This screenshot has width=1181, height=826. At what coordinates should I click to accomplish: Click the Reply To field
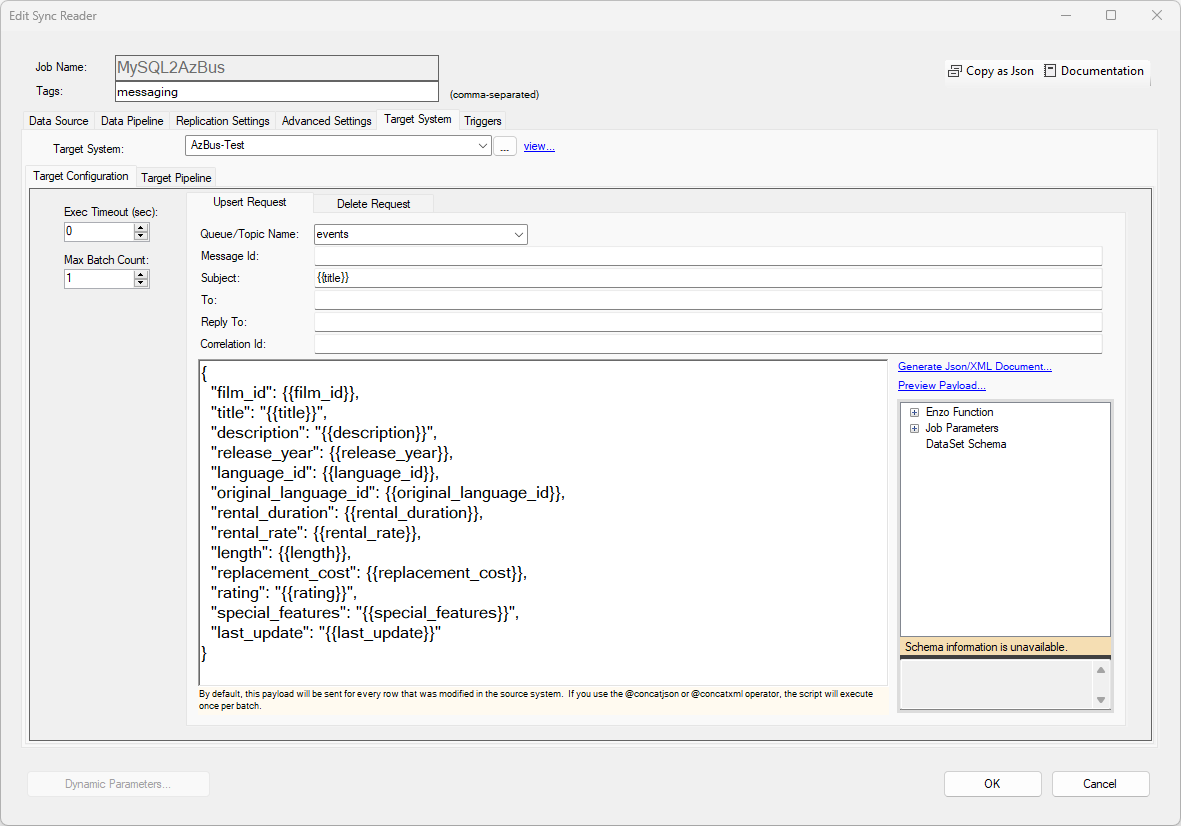(708, 322)
